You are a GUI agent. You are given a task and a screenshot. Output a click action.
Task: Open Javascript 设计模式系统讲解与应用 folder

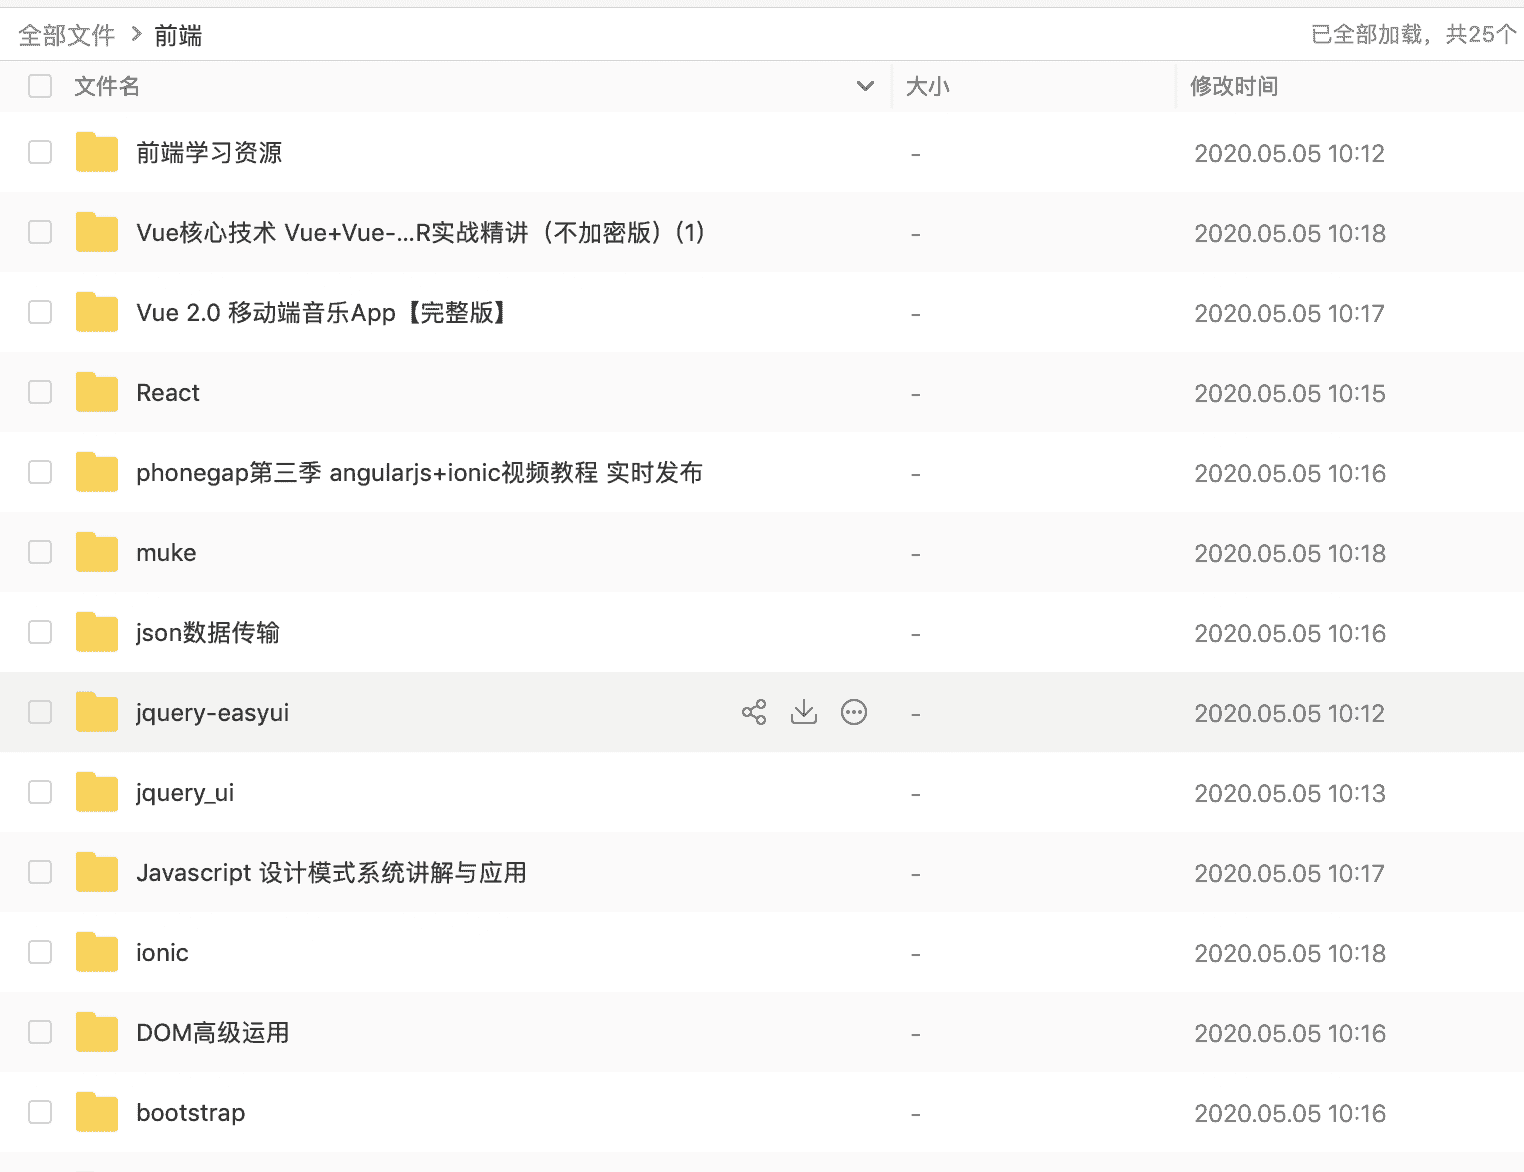(331, 872)
